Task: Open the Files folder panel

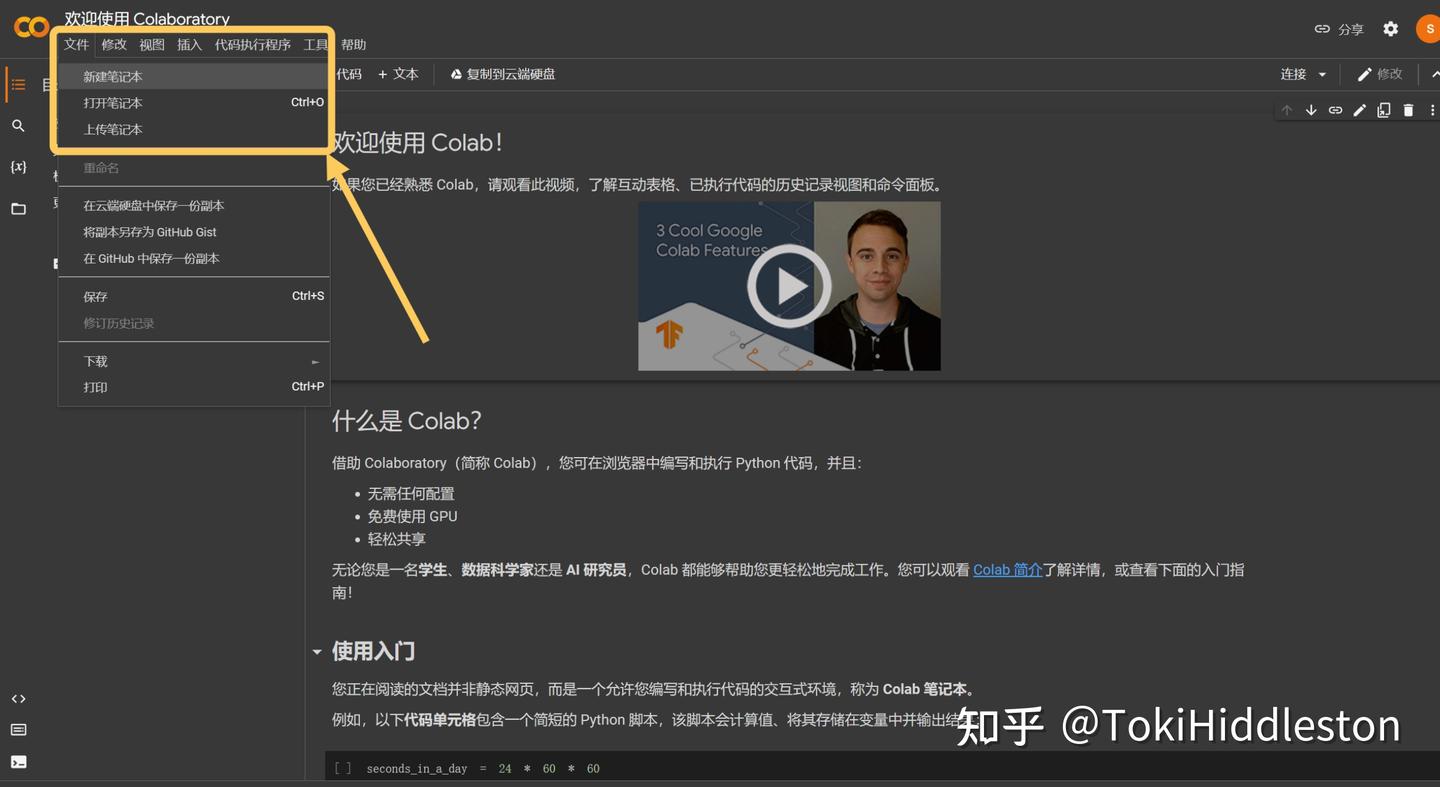Action: tap(18, 209)
